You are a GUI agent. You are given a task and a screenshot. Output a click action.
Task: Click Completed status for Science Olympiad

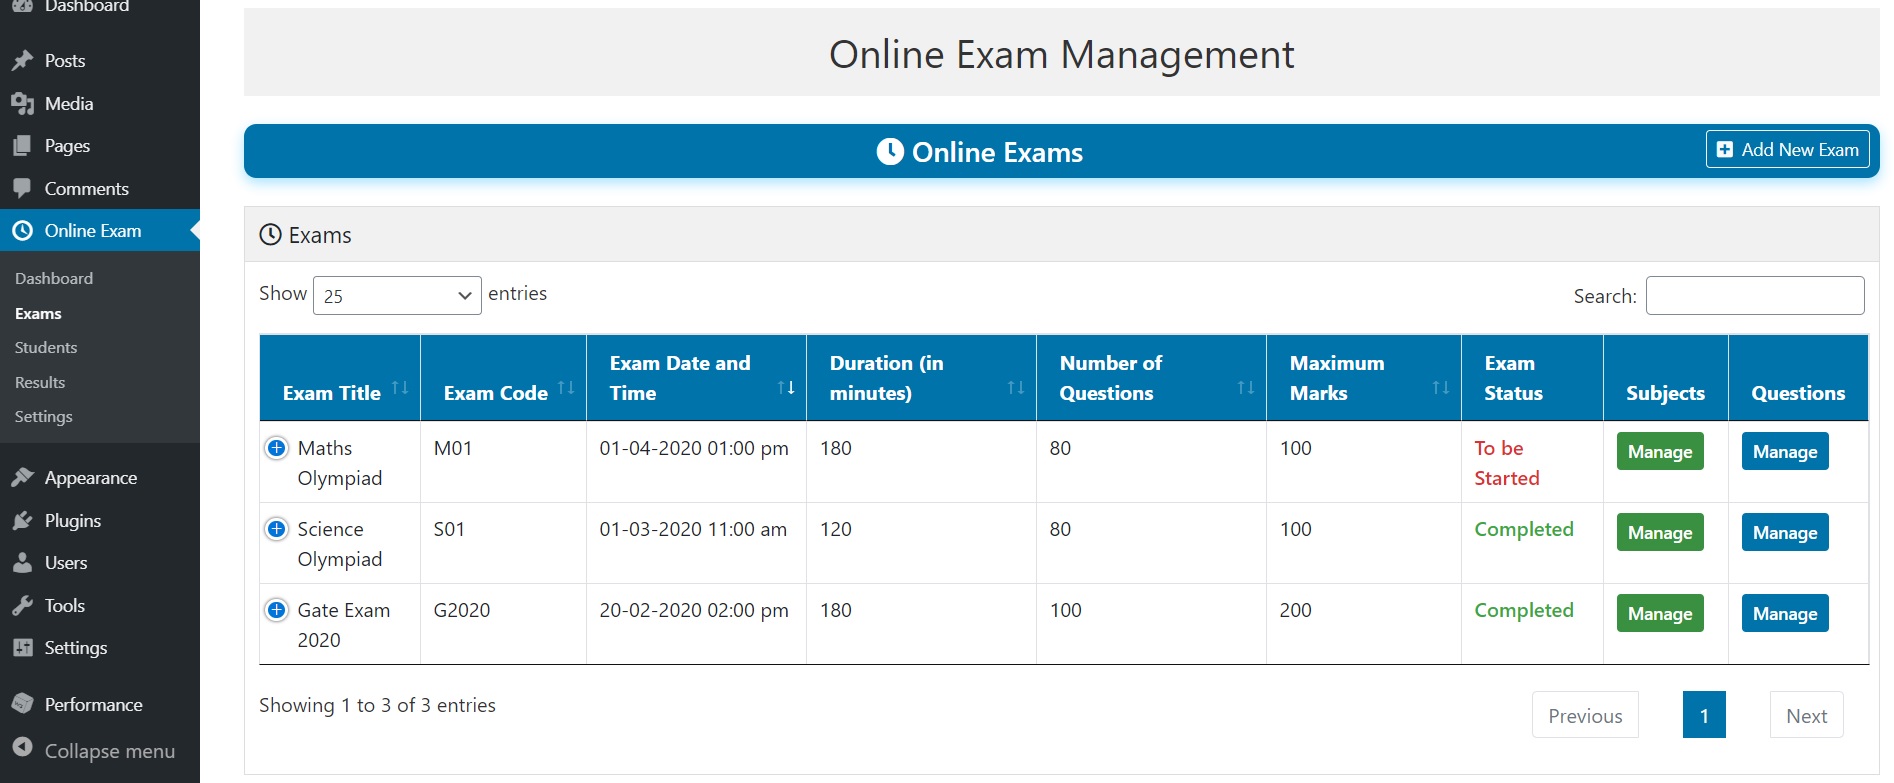point(1524,530)
